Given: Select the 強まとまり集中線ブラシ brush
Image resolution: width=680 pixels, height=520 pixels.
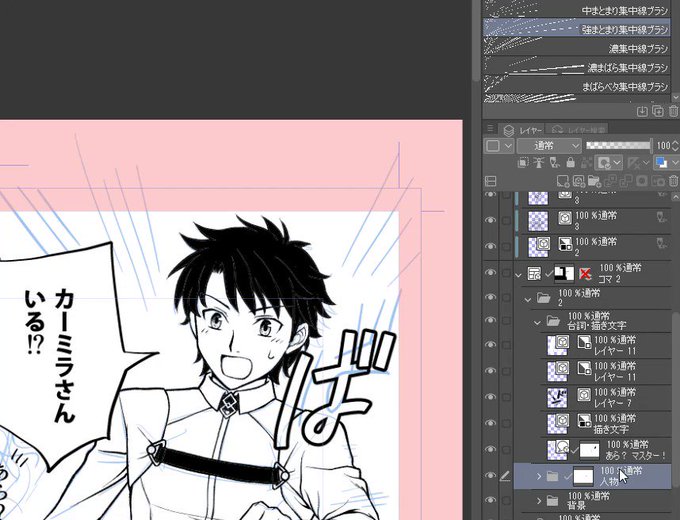Looking at the screenshot, I should tap(576, 29).
